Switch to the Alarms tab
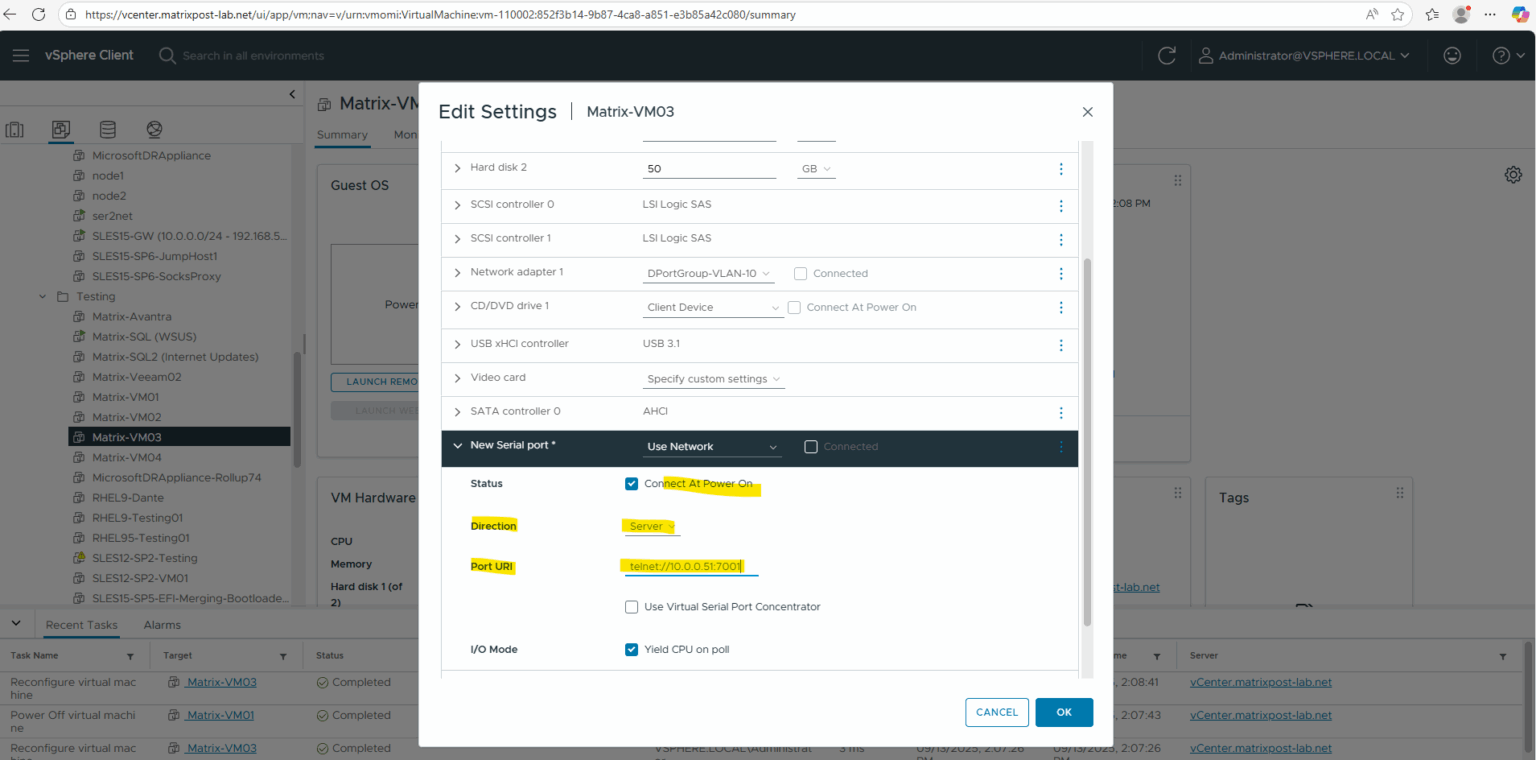Screen dimensions: 1536x760 162,625
